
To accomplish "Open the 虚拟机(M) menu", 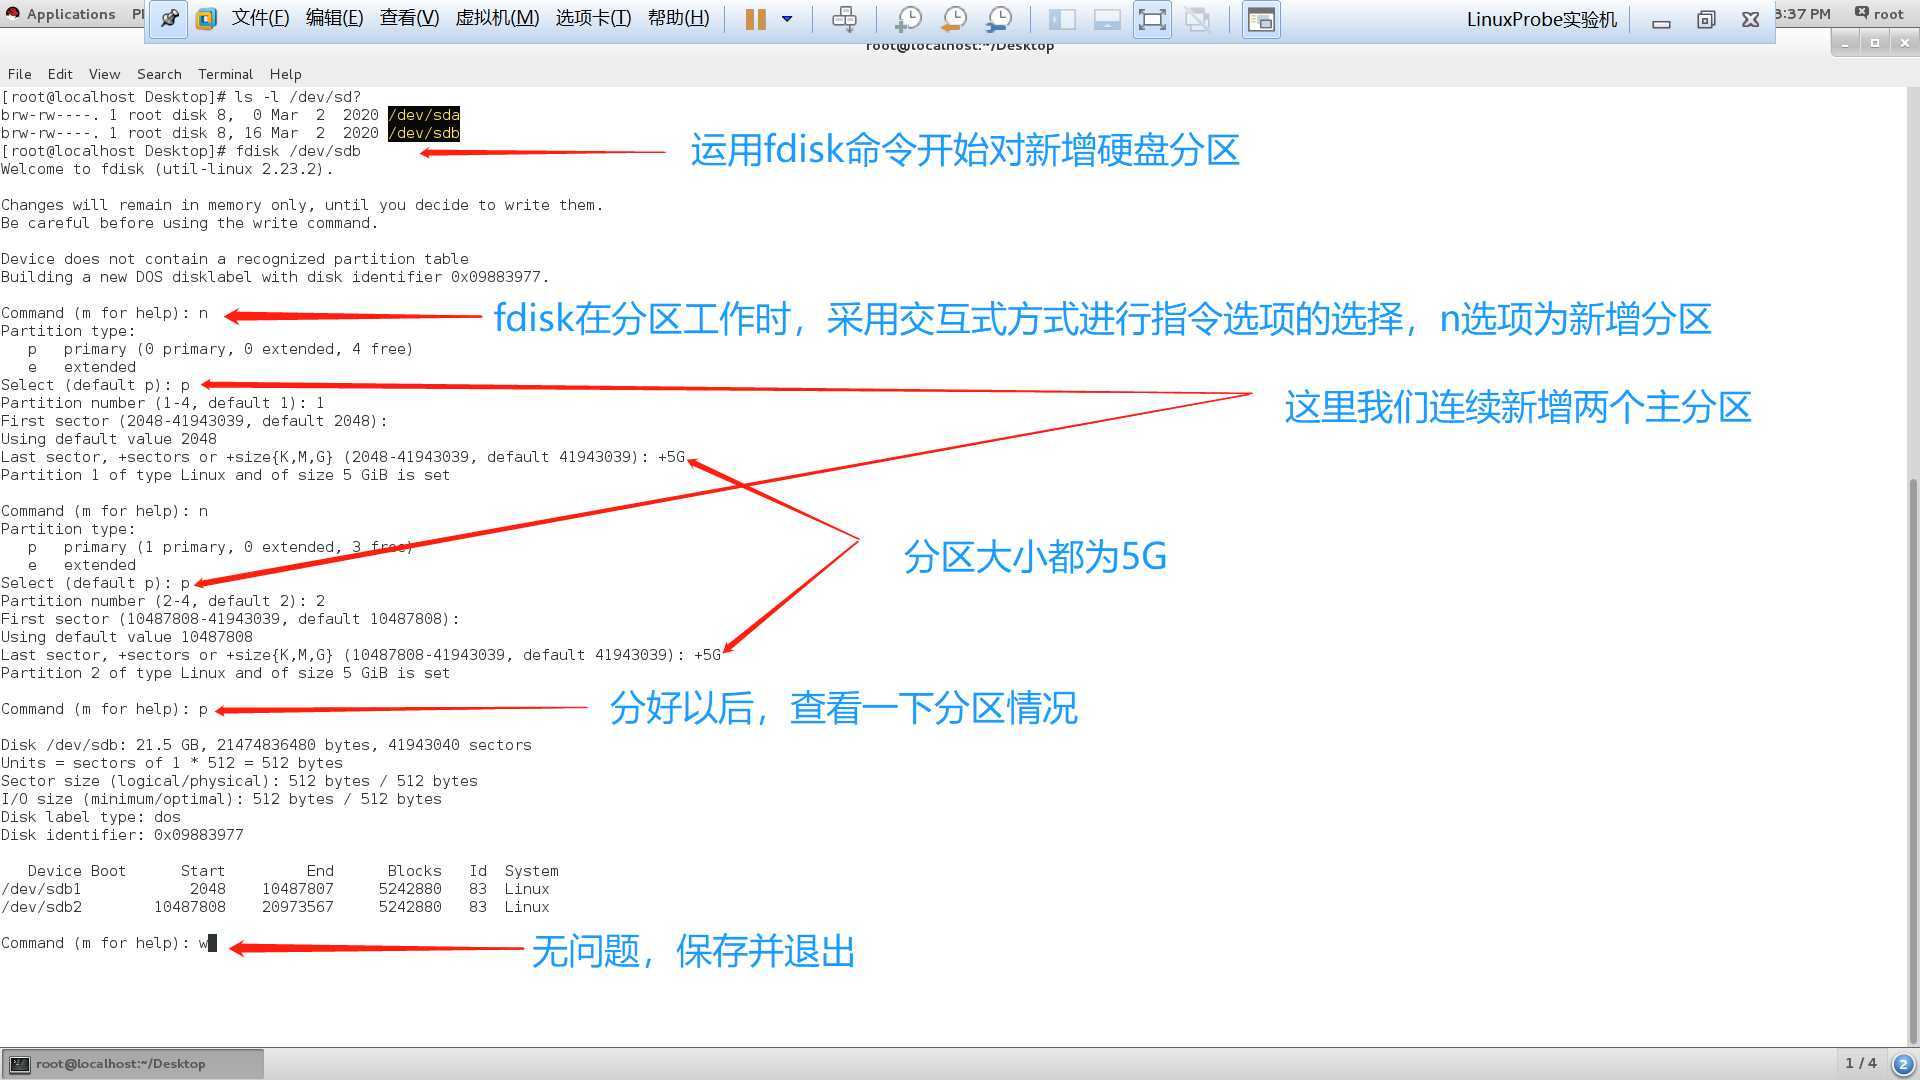I will point(497,18).
